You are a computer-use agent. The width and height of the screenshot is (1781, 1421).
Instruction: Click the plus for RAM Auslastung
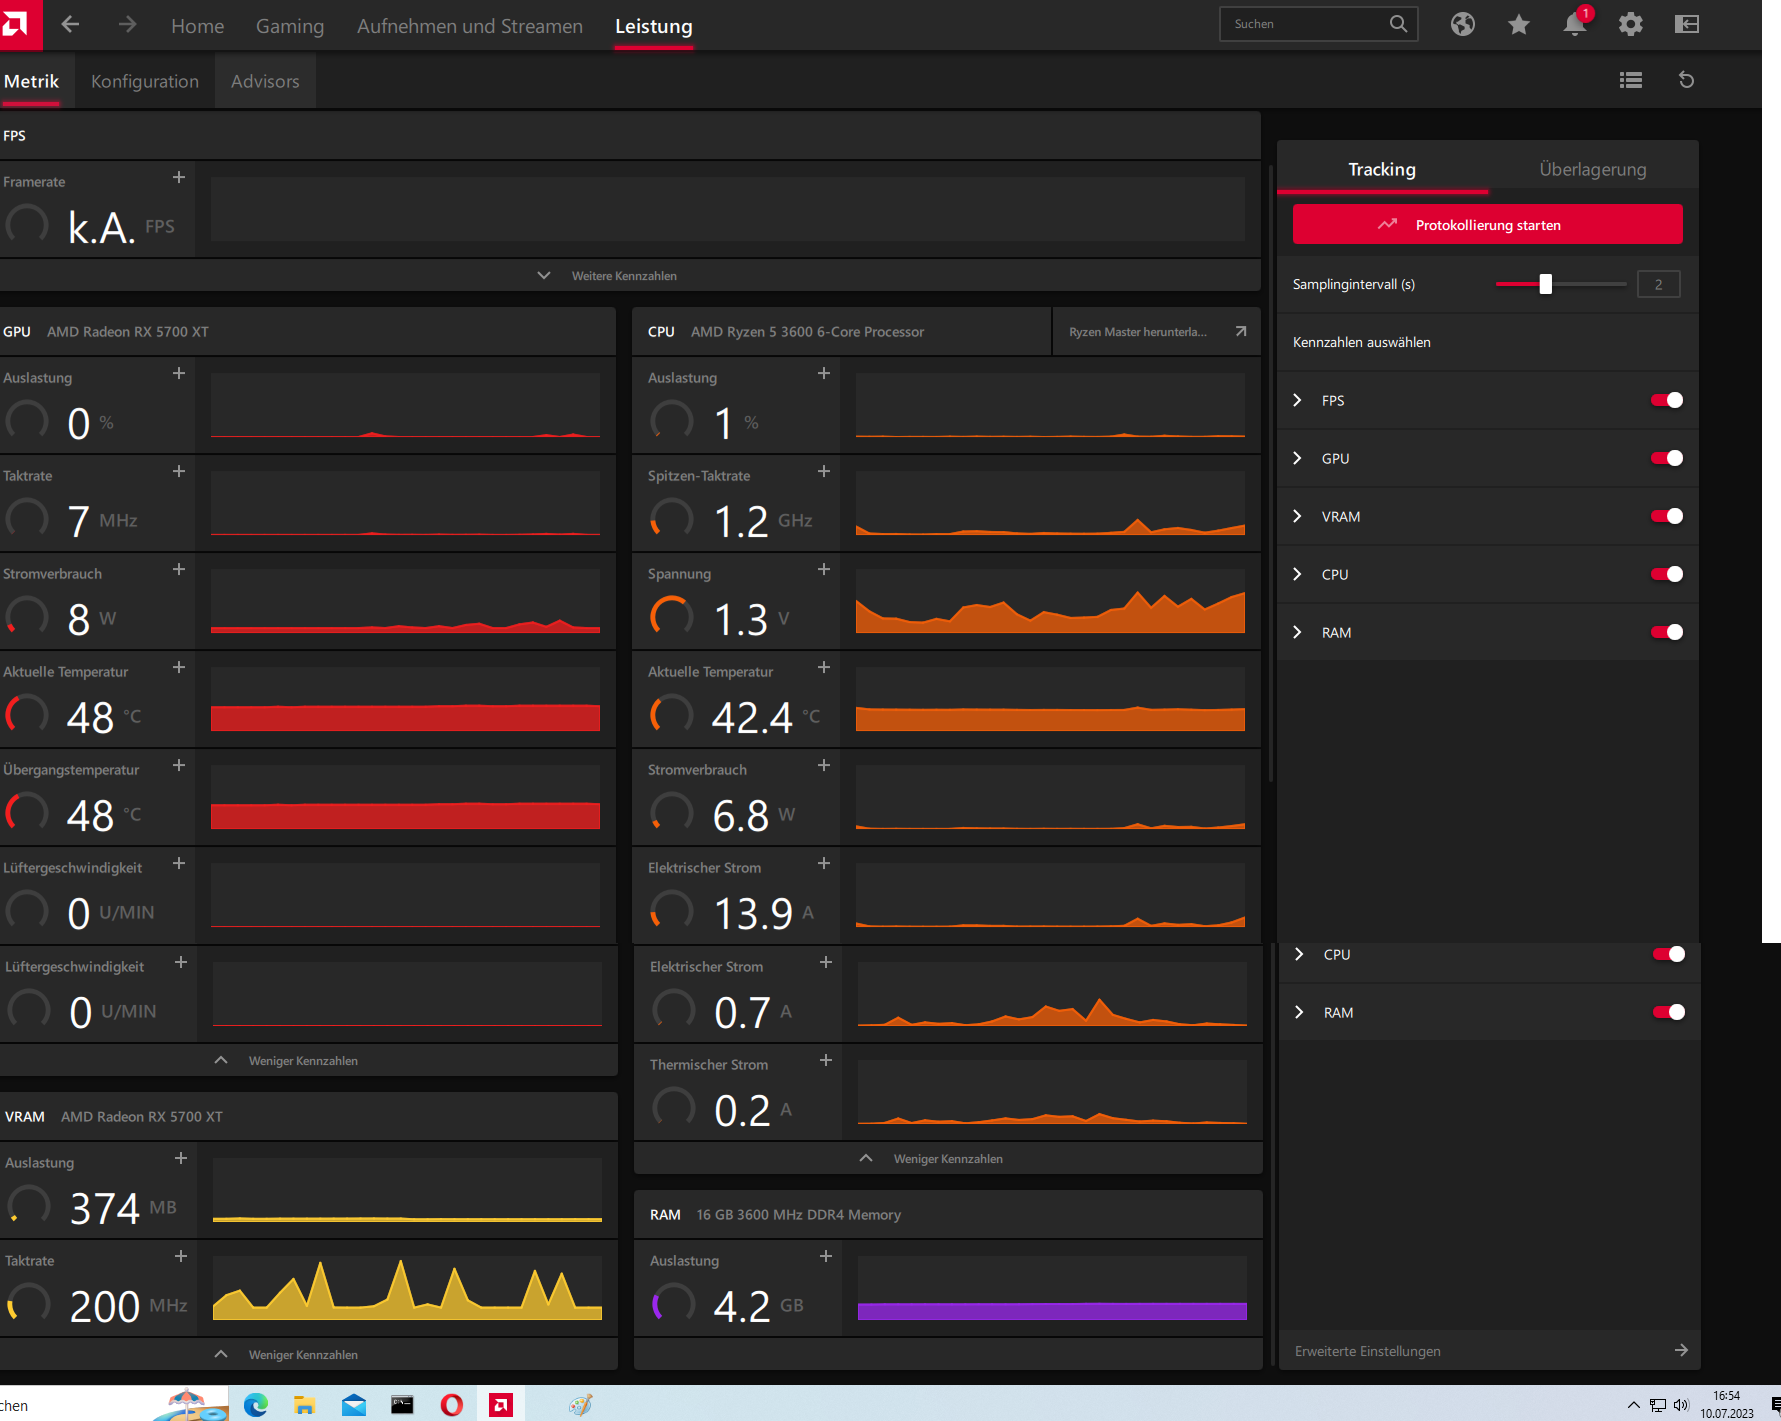(826, 1256)
